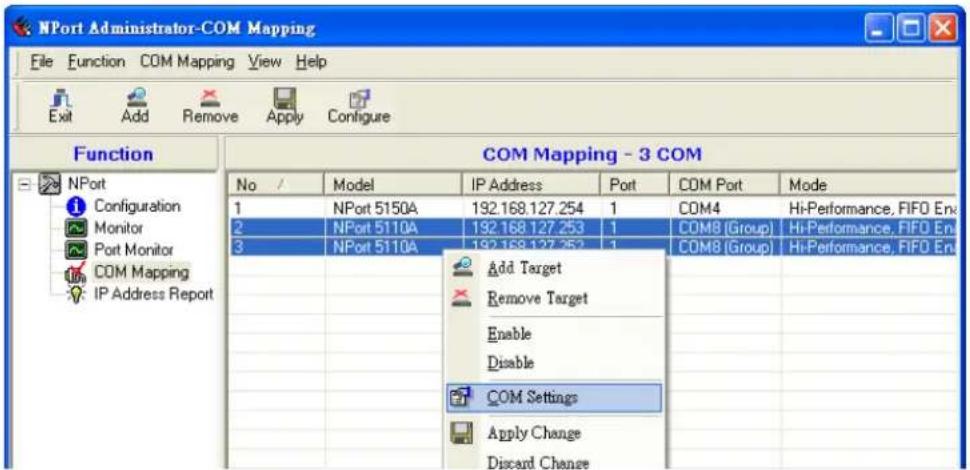Select COM Mapping in the function tree

[x=142, y=273]
